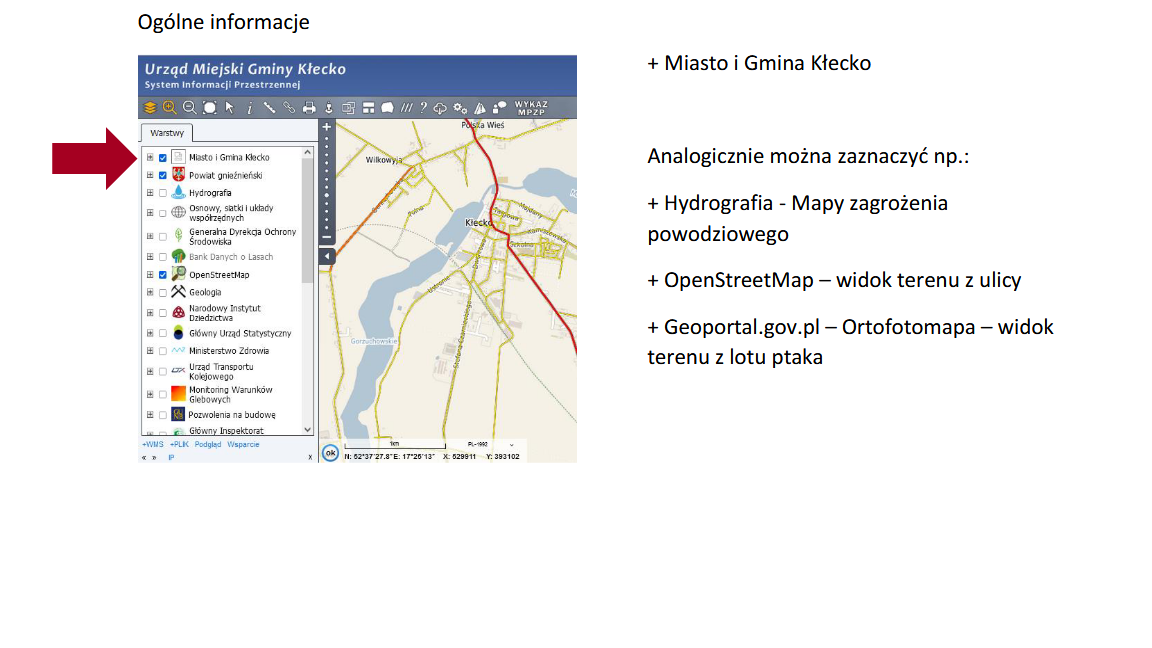Activate the info (i) identify tool
The height and width of the screenshot is (648, 1152).
pyautogui.click(x=250, y=108)
